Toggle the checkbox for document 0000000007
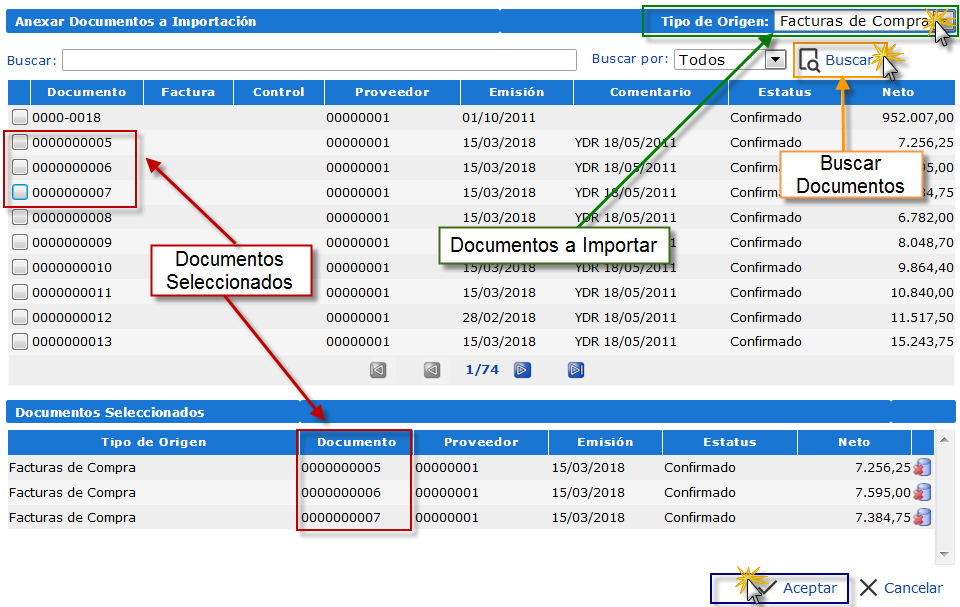Viewport: 960px width, 607px height. coord(20,192)
